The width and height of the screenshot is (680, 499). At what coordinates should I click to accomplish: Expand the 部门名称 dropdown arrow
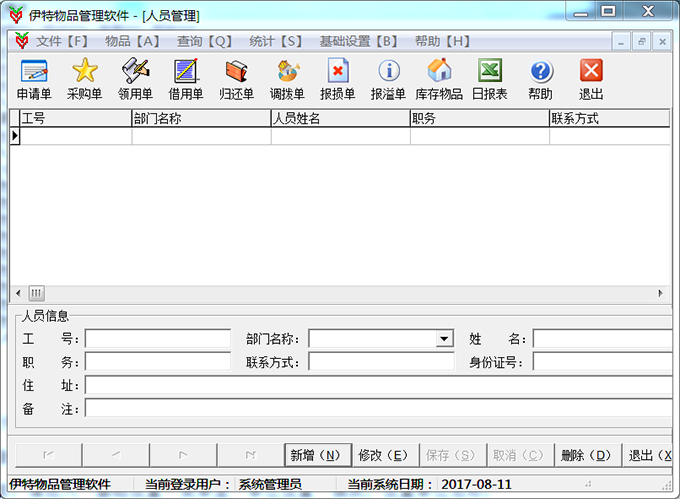pos(444,339)
